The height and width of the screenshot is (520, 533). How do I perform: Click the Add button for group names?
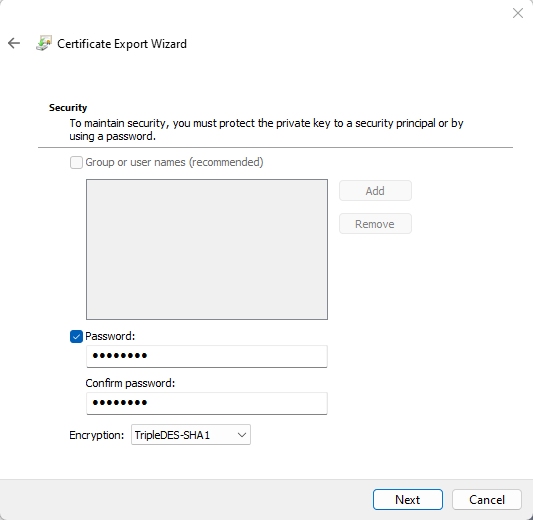pyautogui.click(x=375, y=191)
